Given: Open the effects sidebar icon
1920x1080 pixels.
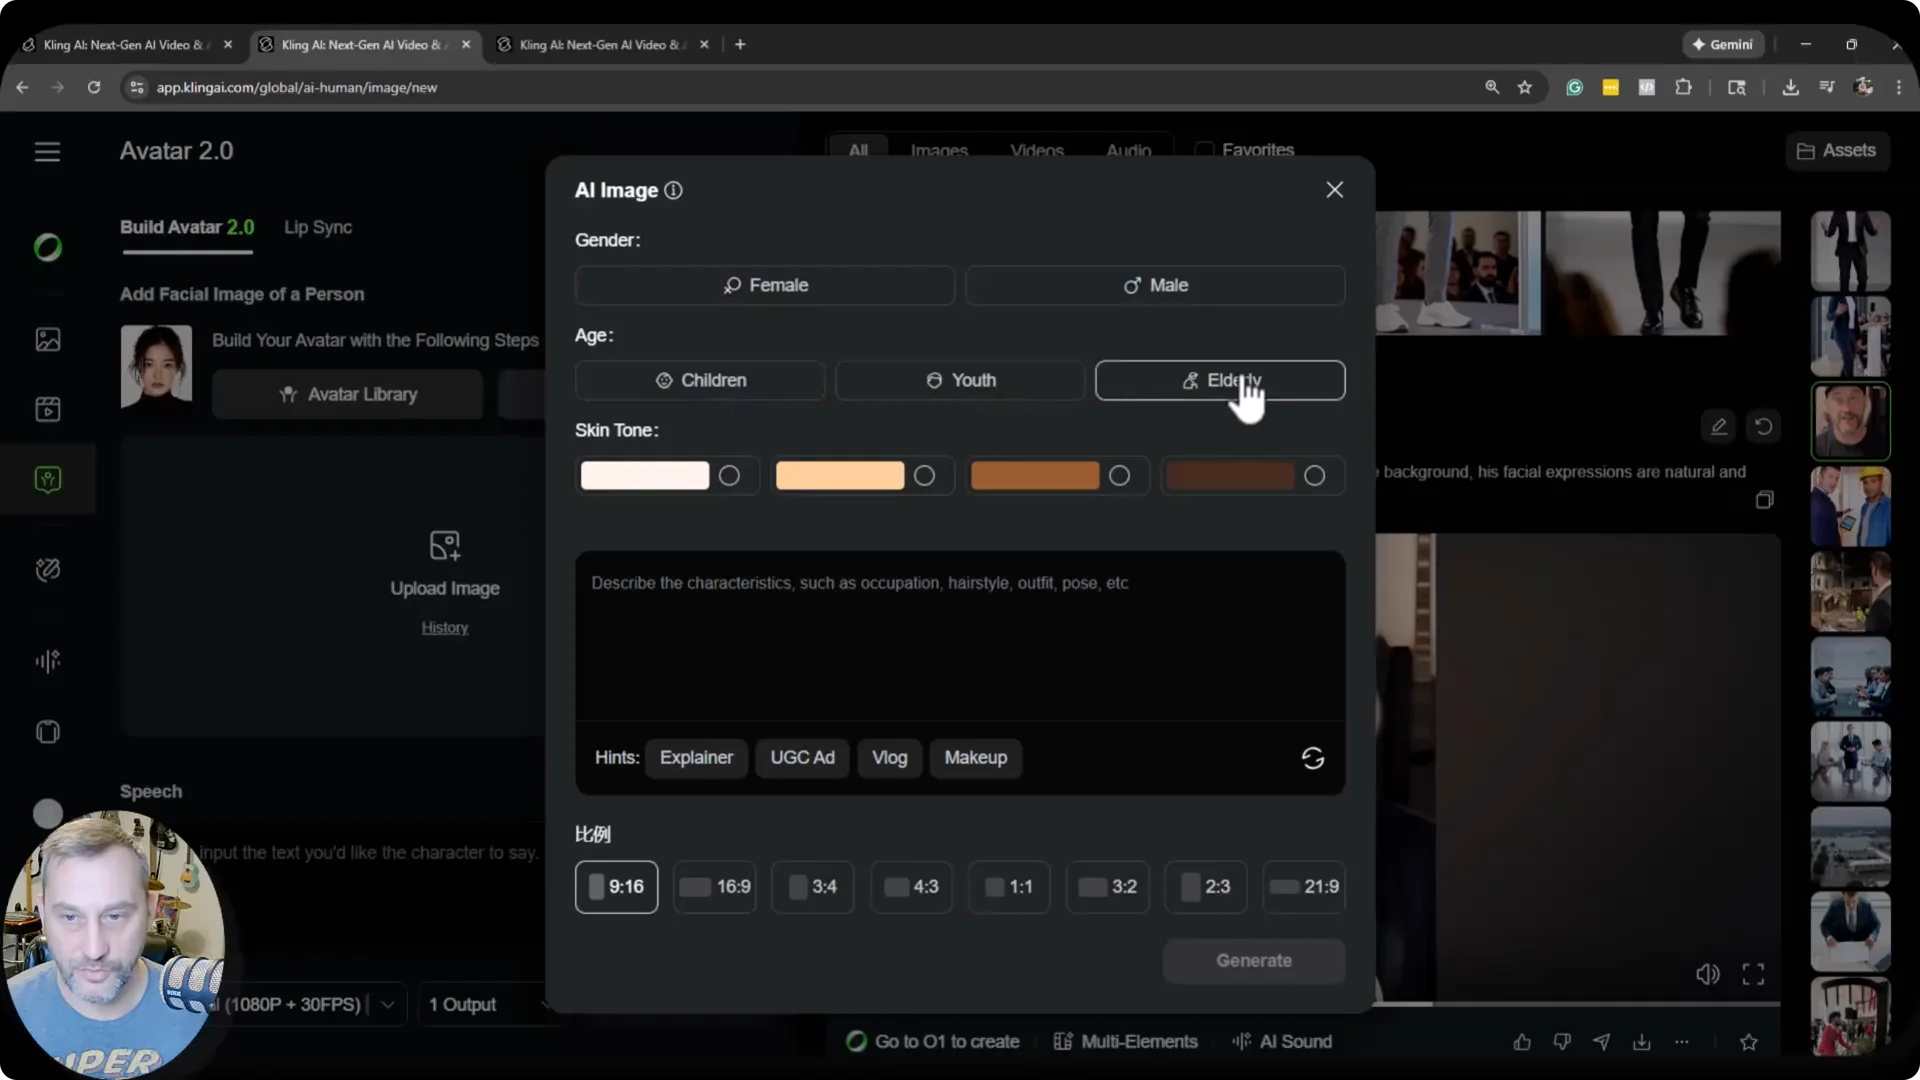Looking at the screenshot, I should [x=47, y=570].
